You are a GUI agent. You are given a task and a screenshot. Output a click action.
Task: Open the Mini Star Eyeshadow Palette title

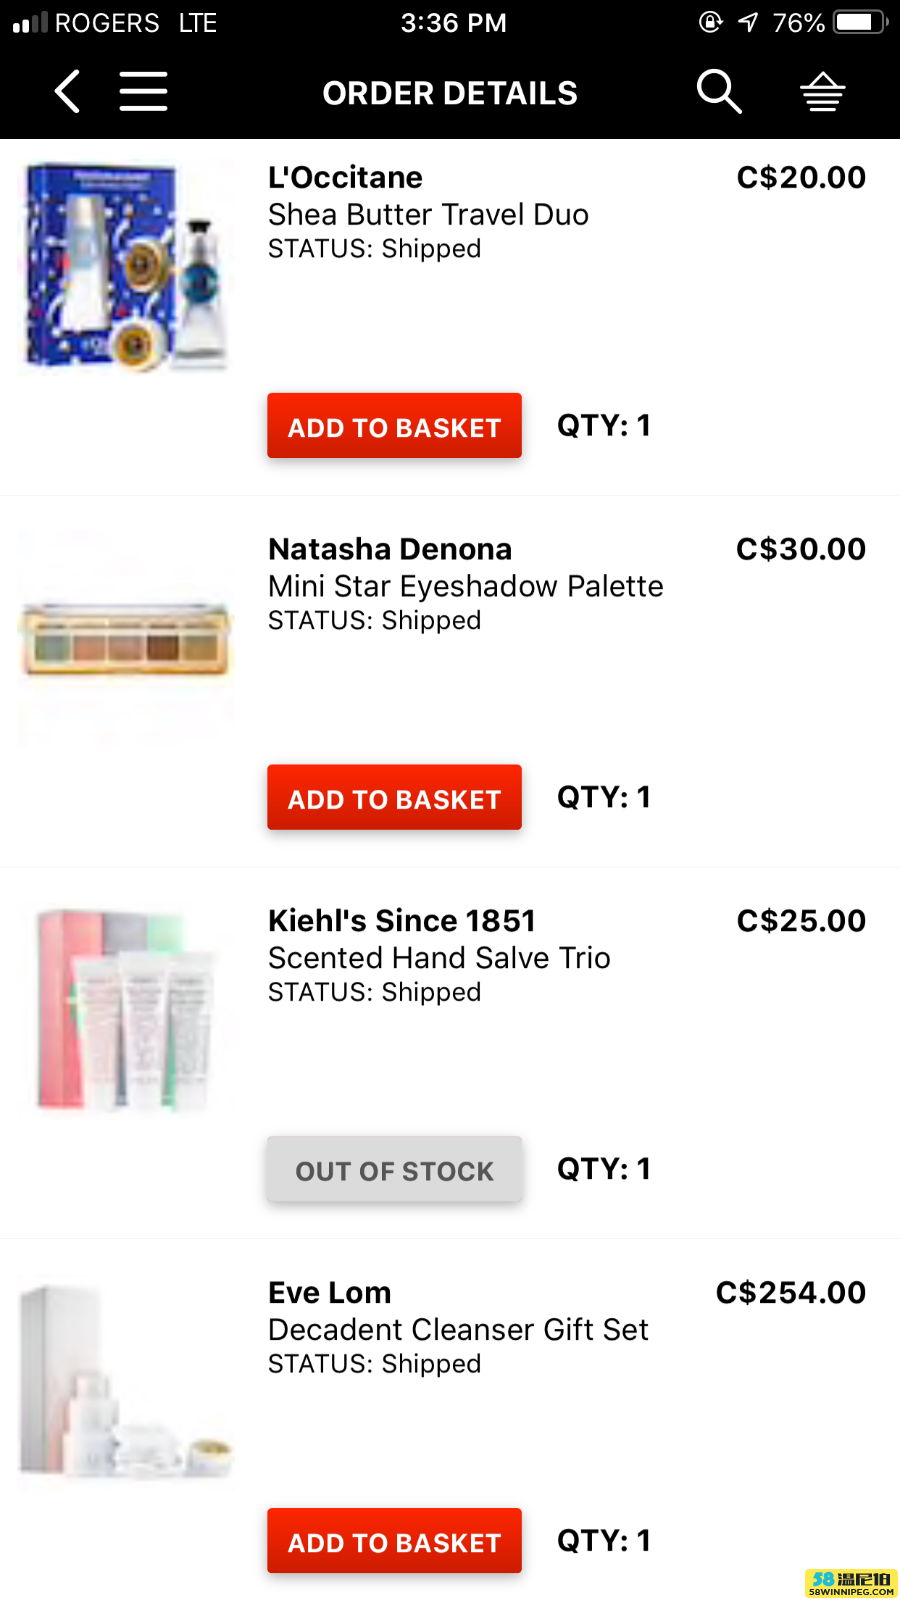pyautogui.click(x=465, y=586)
